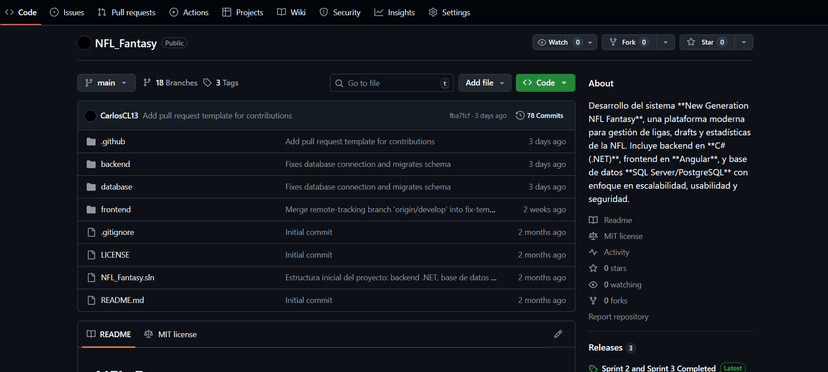The image size is (828, 372).
Task: Click the .github folder icon
Action: click(x=91, y=142)
